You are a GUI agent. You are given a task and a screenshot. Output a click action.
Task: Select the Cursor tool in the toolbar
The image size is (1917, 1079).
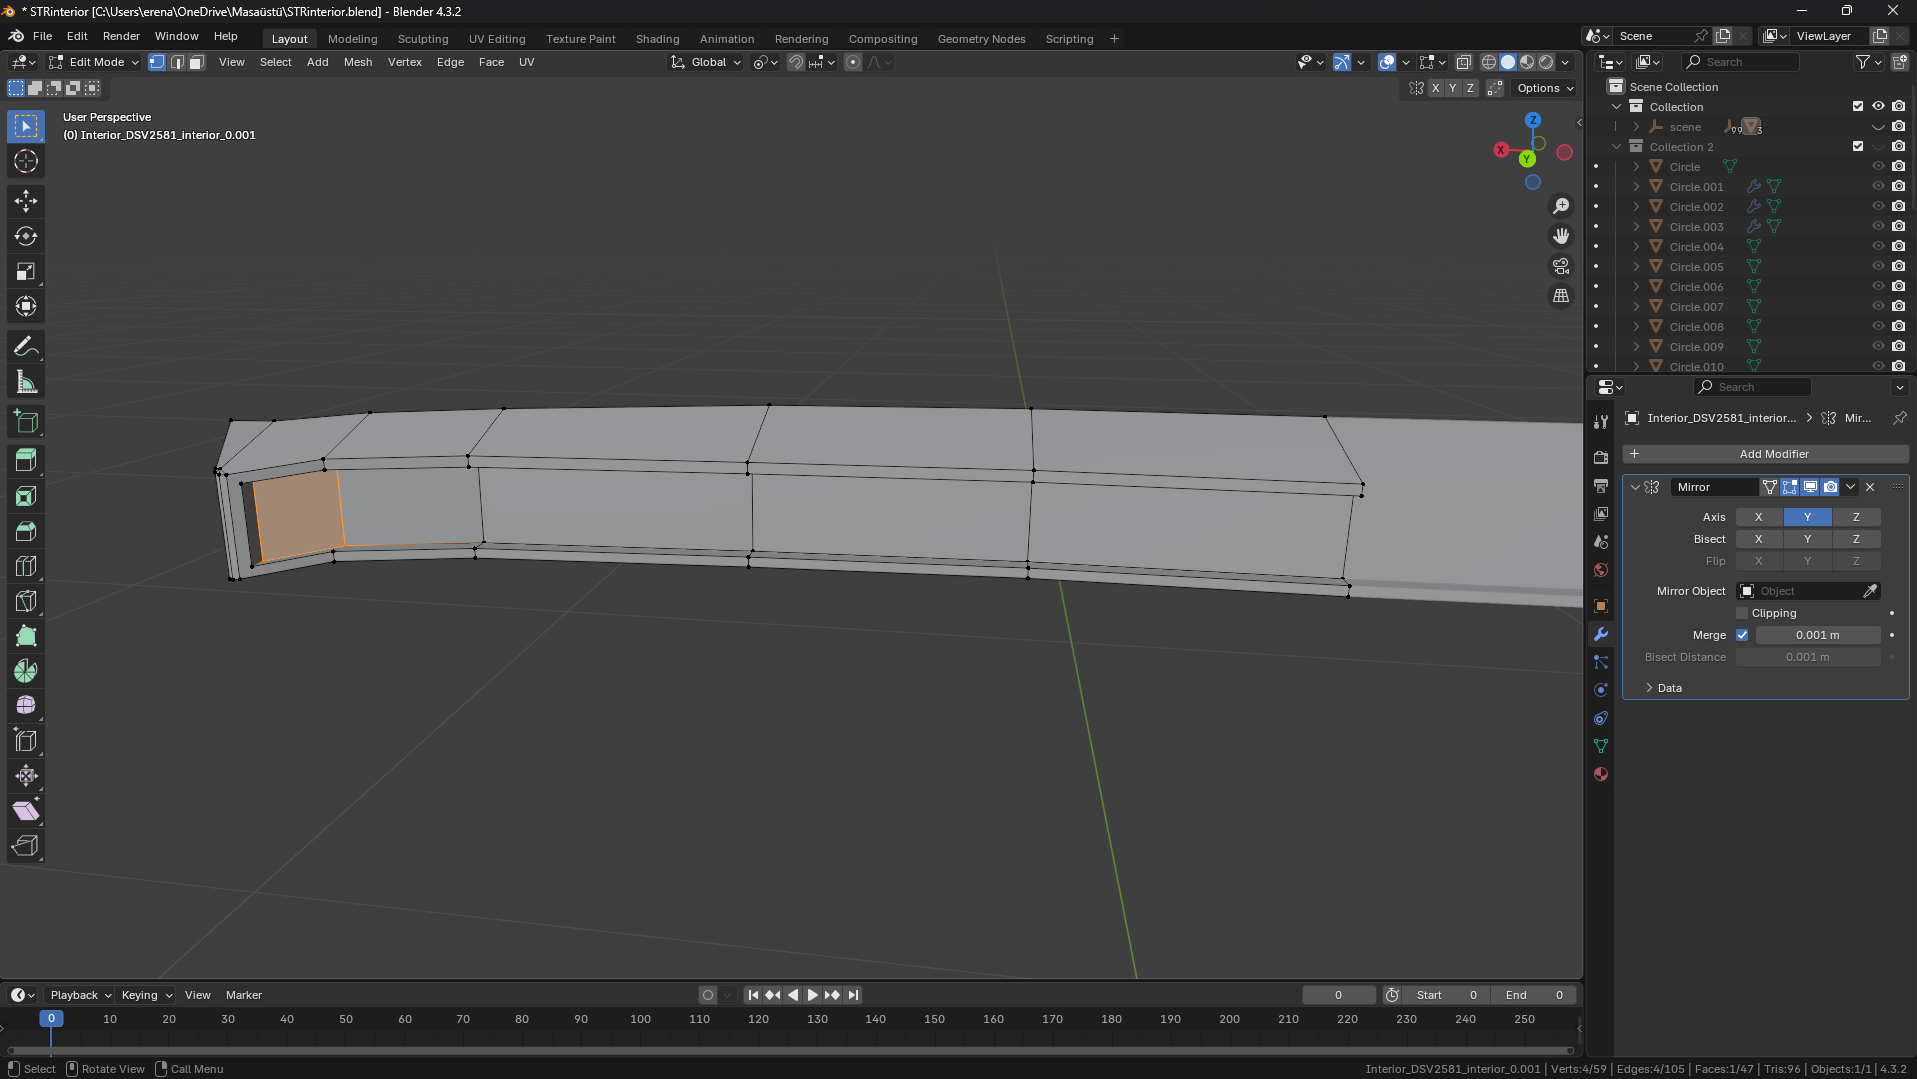tap(26, 161)
